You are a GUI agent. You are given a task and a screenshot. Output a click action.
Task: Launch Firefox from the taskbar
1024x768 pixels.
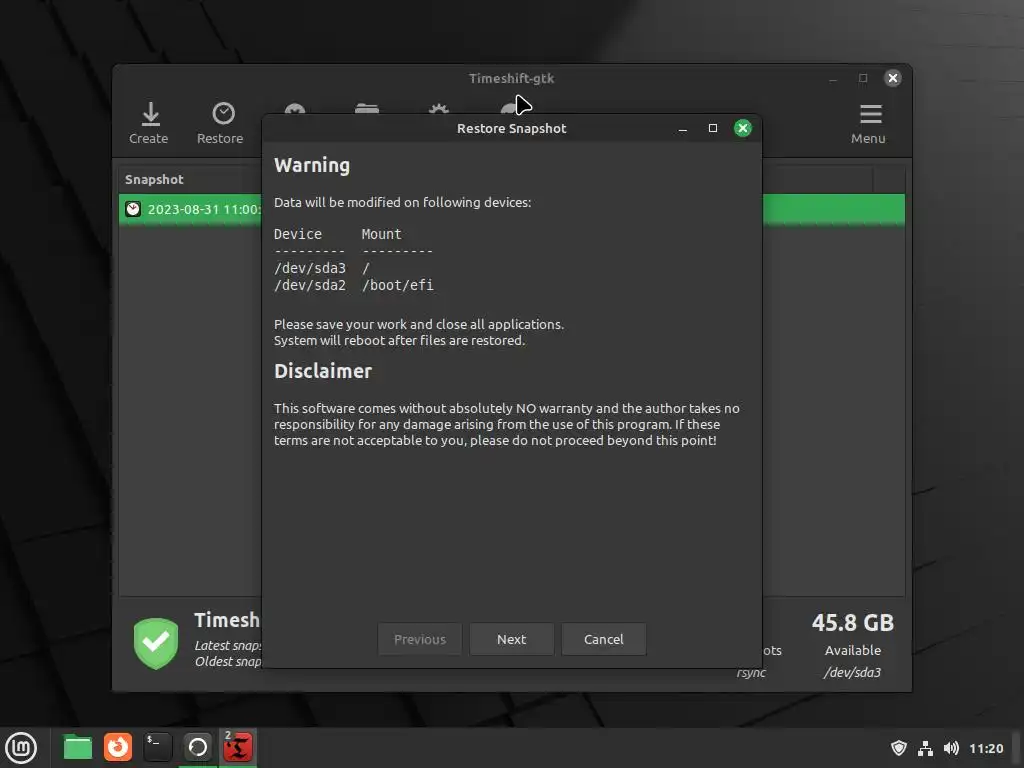coord(118,748)
